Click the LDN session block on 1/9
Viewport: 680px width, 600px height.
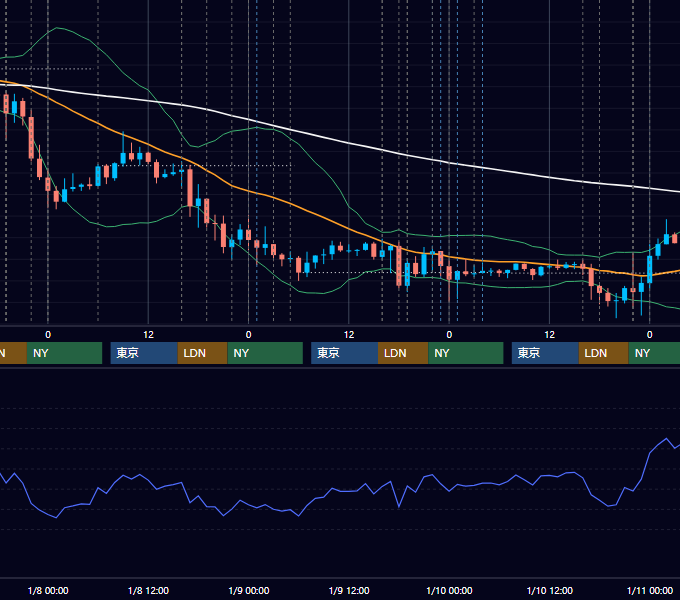point(403,353)
